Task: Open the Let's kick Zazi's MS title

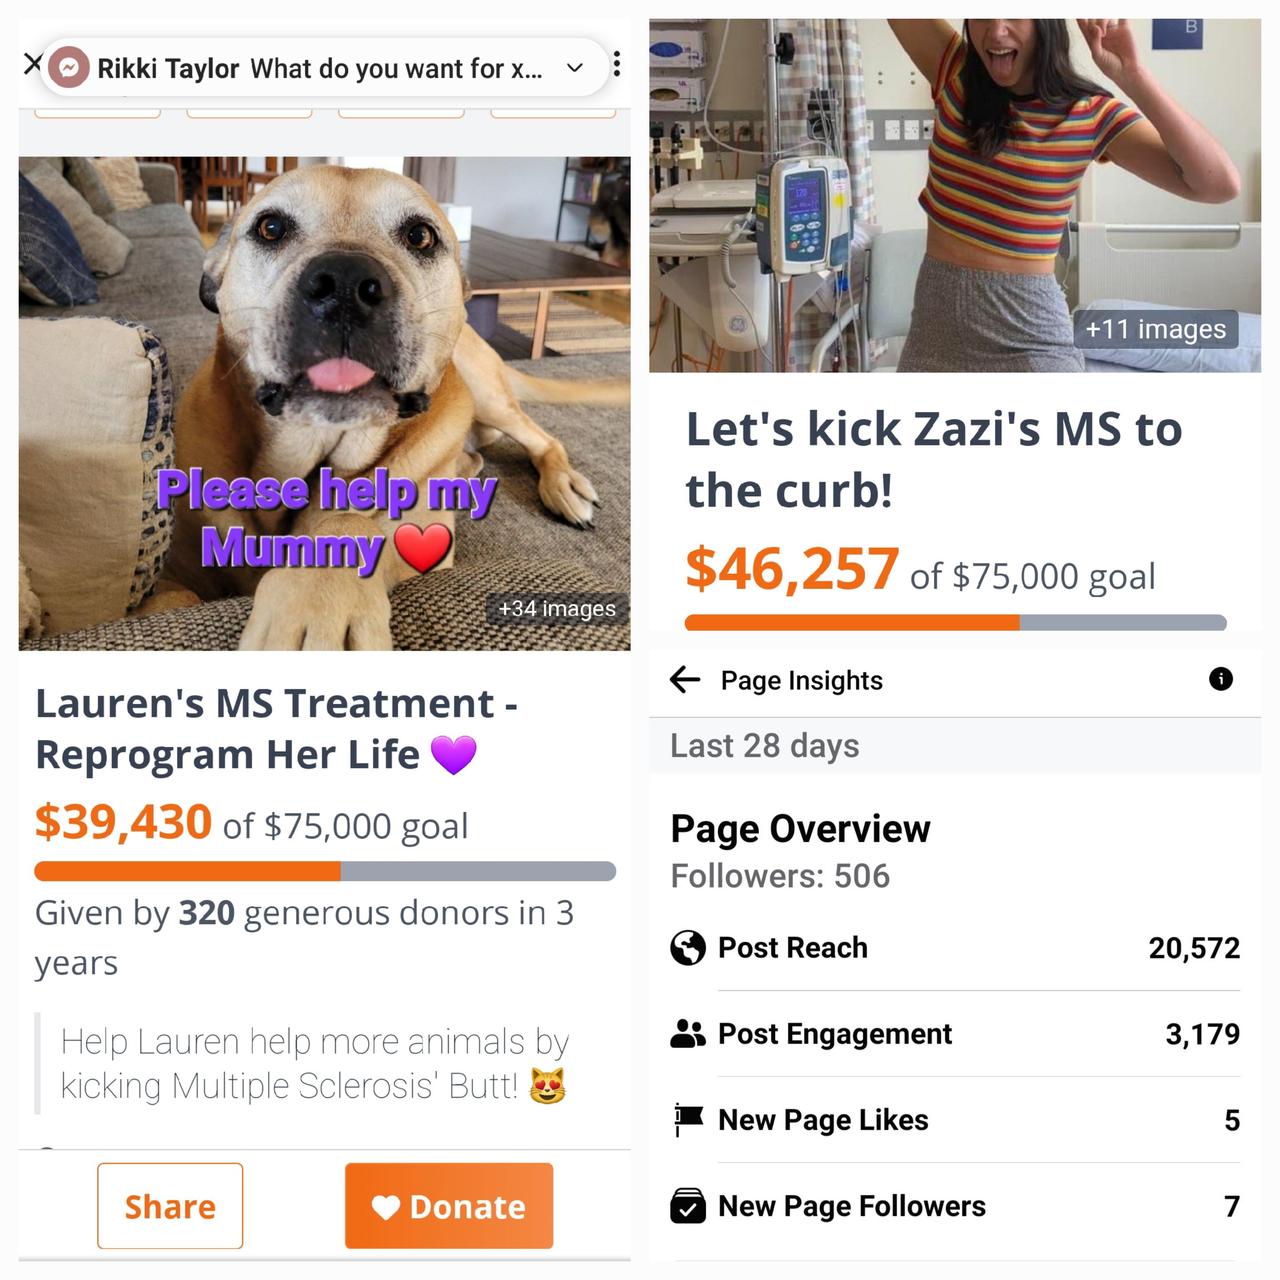Action: point(934,459)
